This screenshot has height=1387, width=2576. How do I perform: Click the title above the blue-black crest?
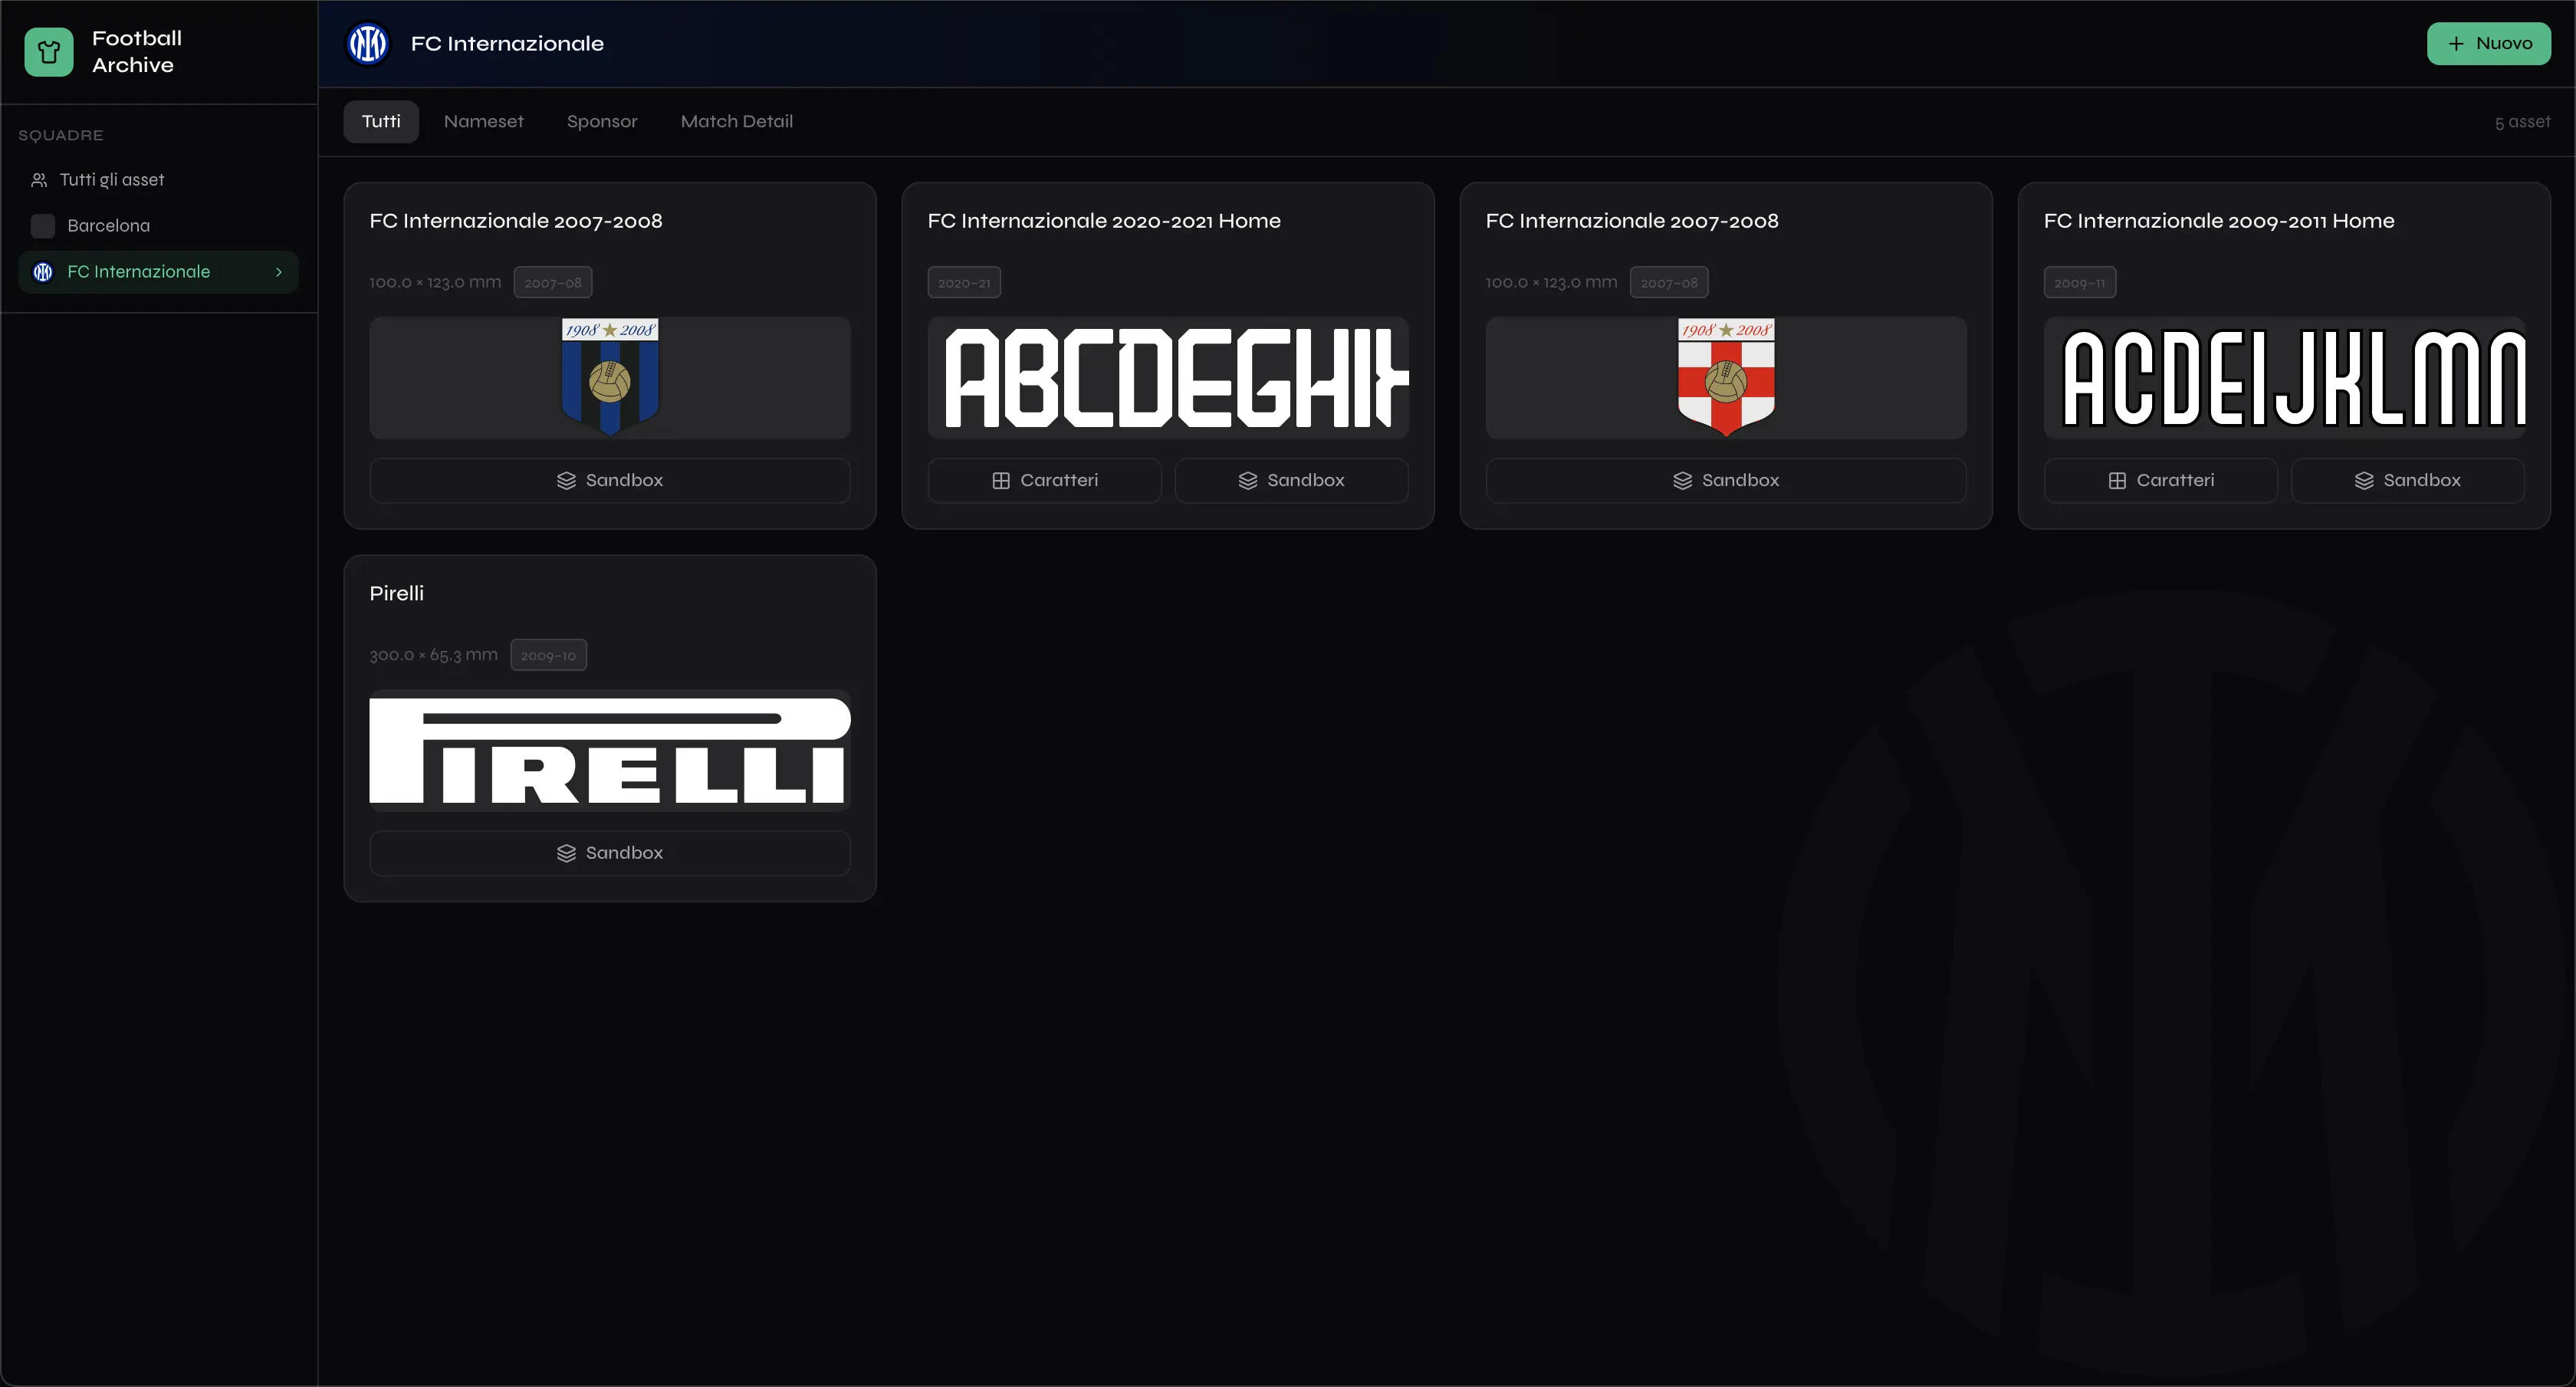(x=516, y=221)
